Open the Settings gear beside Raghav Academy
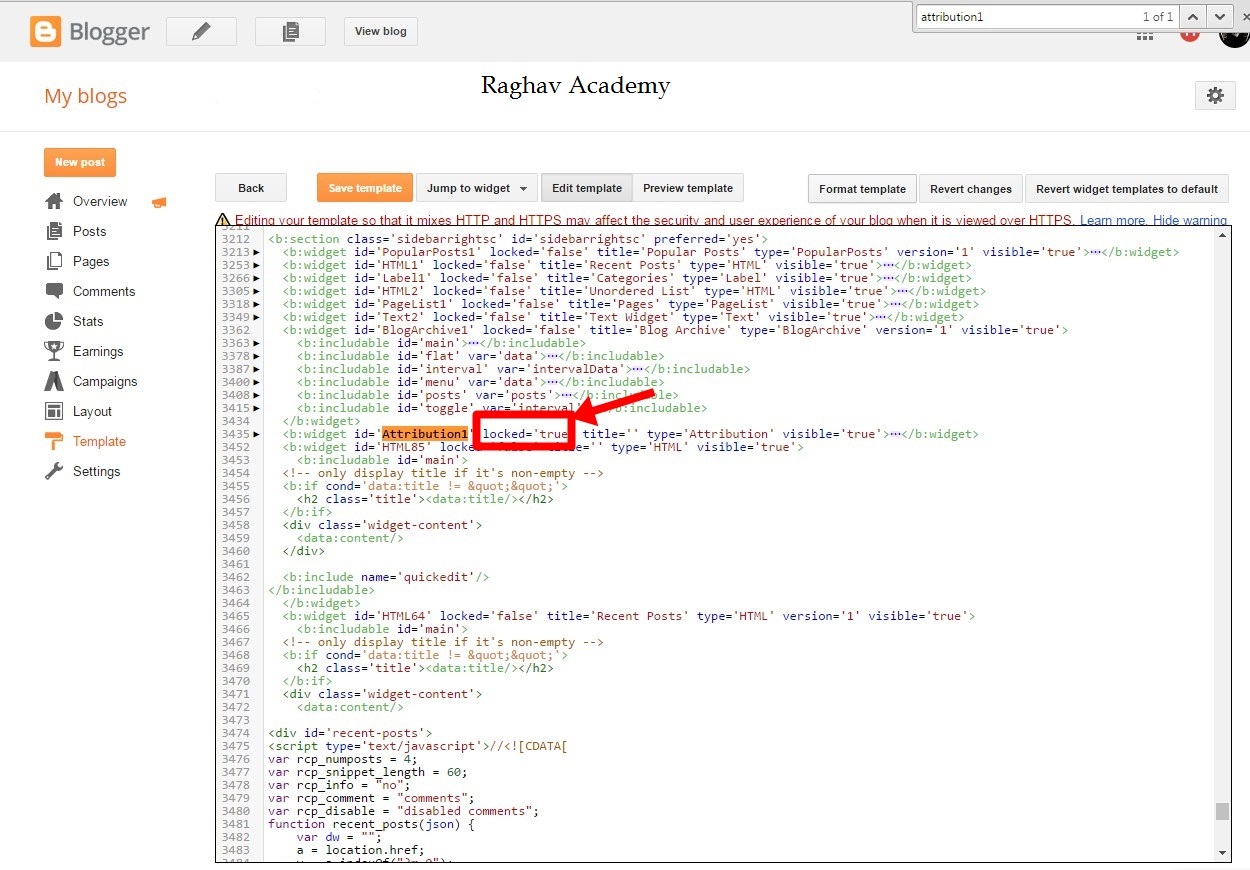Screen dimensions: 1250x870 [x=1215, y=95]
